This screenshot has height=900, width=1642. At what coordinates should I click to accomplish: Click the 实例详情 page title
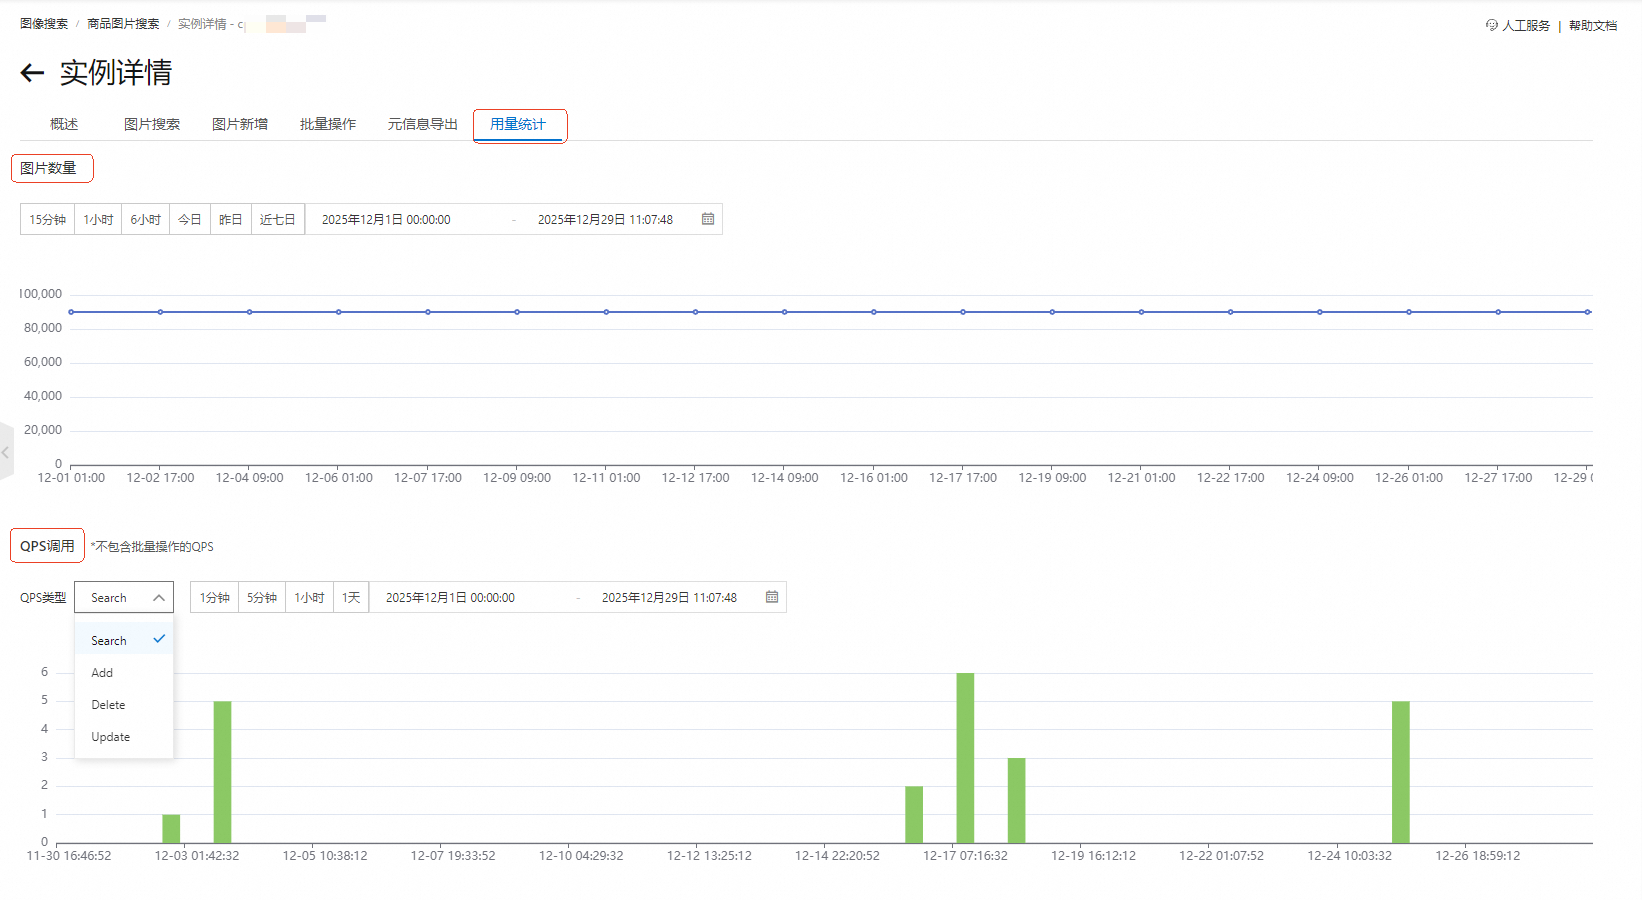(116, 72)
